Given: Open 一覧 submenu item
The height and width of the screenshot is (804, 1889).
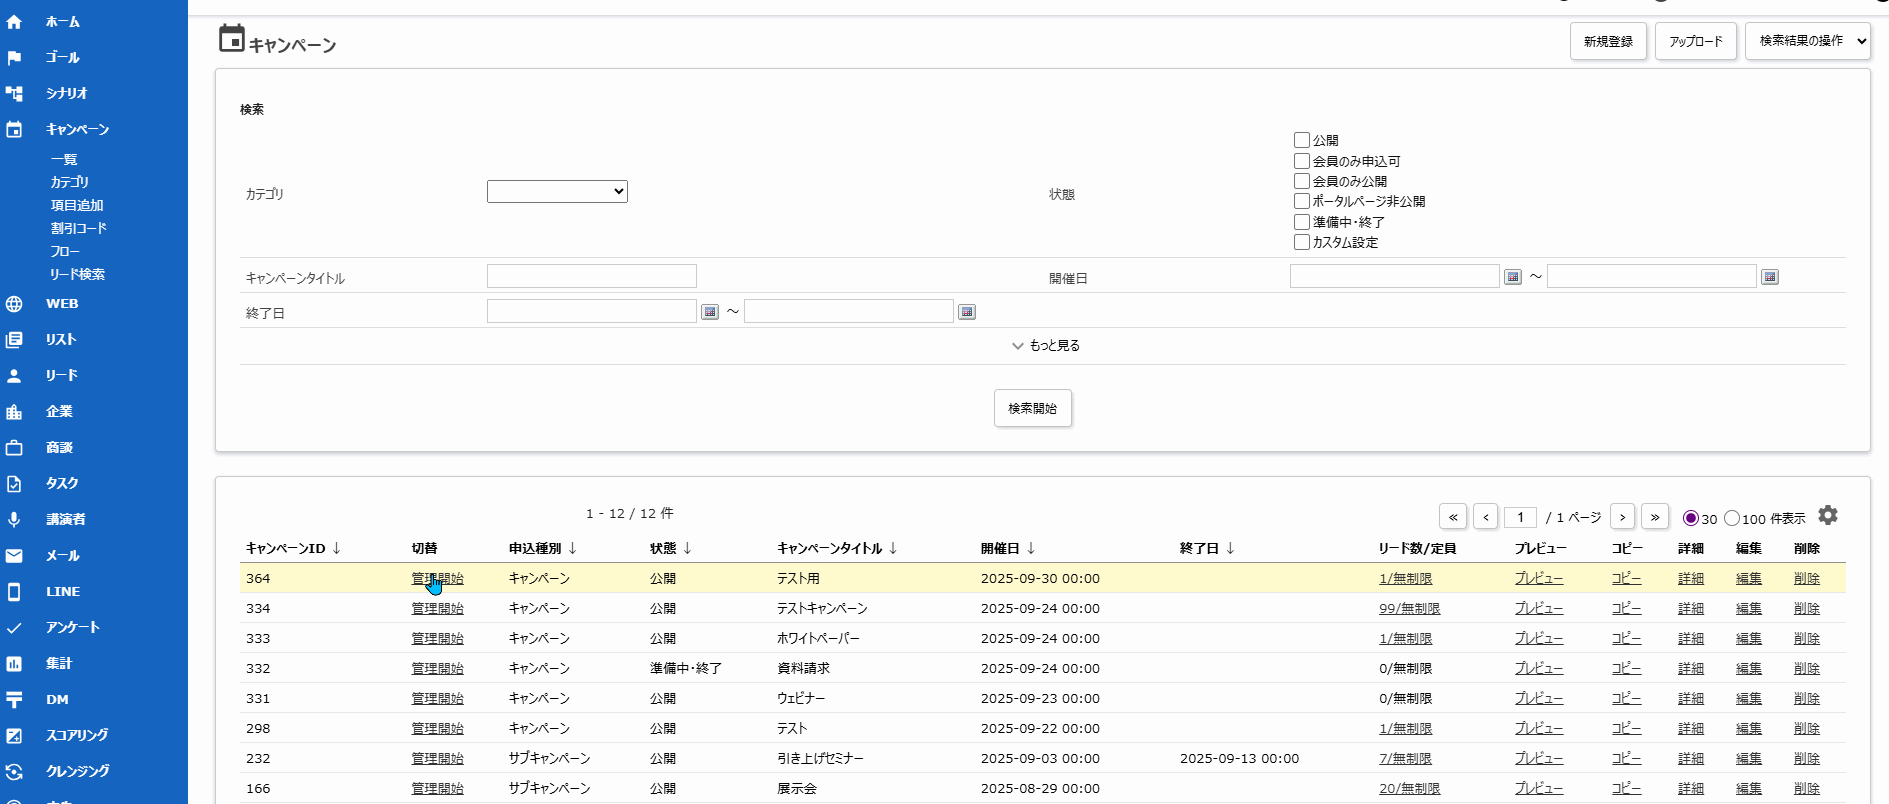Looking at the screenshot, I should (64, 160).
